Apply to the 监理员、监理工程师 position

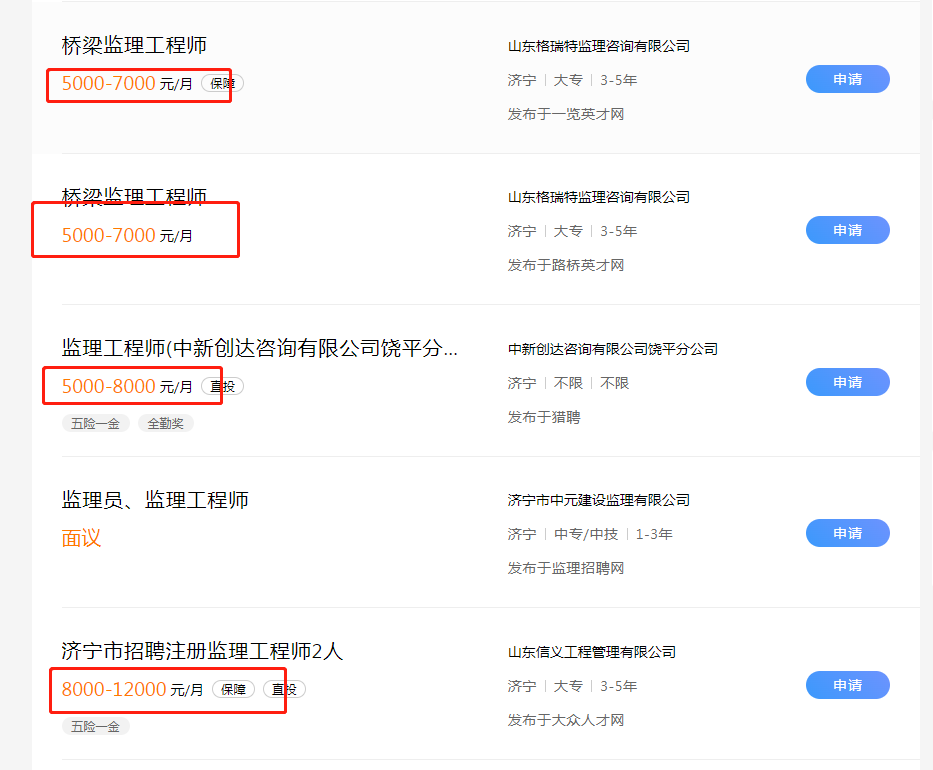(x=847, y=534)
